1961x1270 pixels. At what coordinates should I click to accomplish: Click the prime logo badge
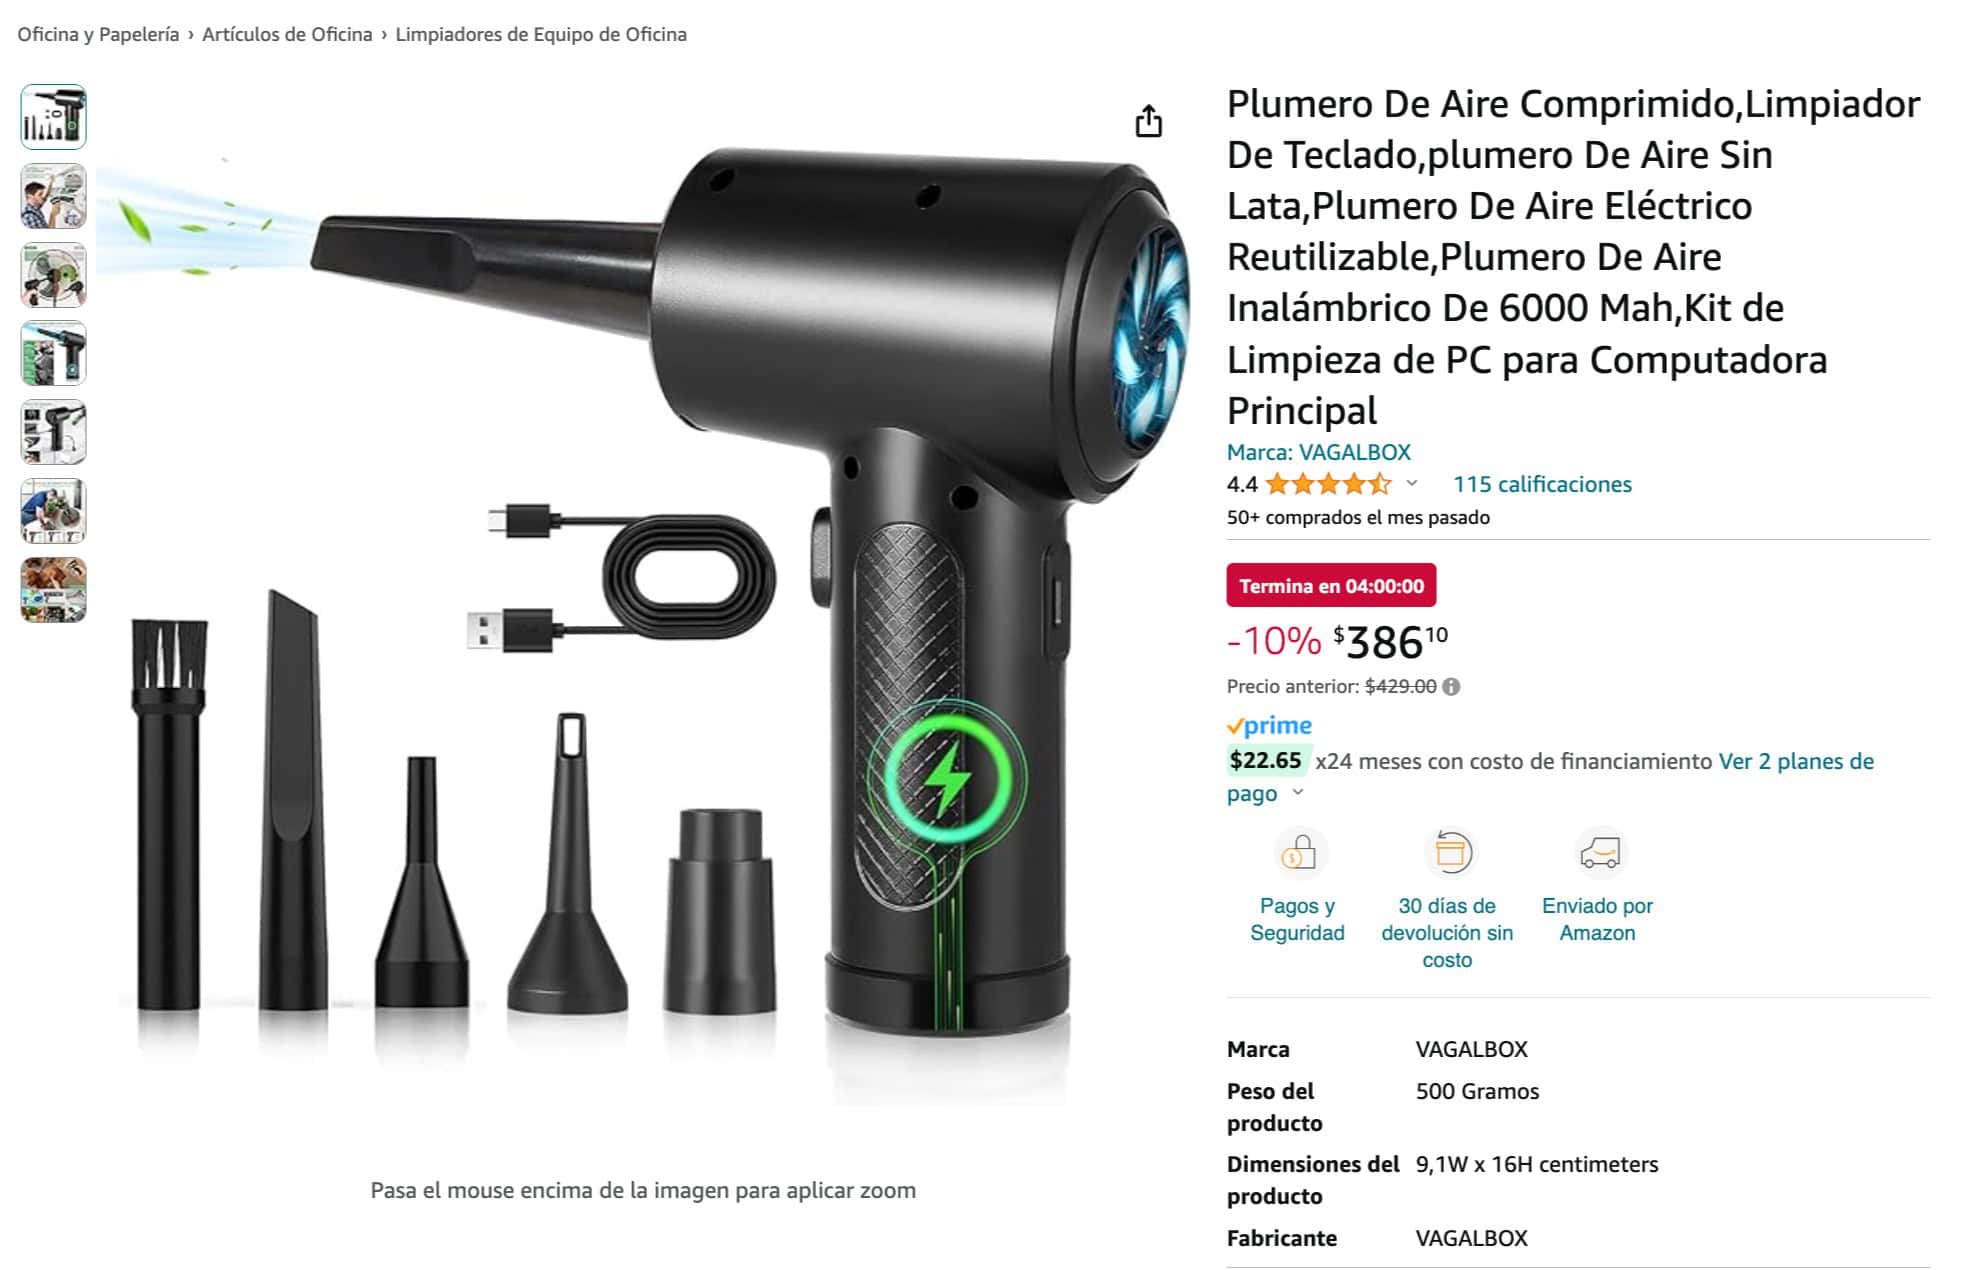pos(1269,726)
